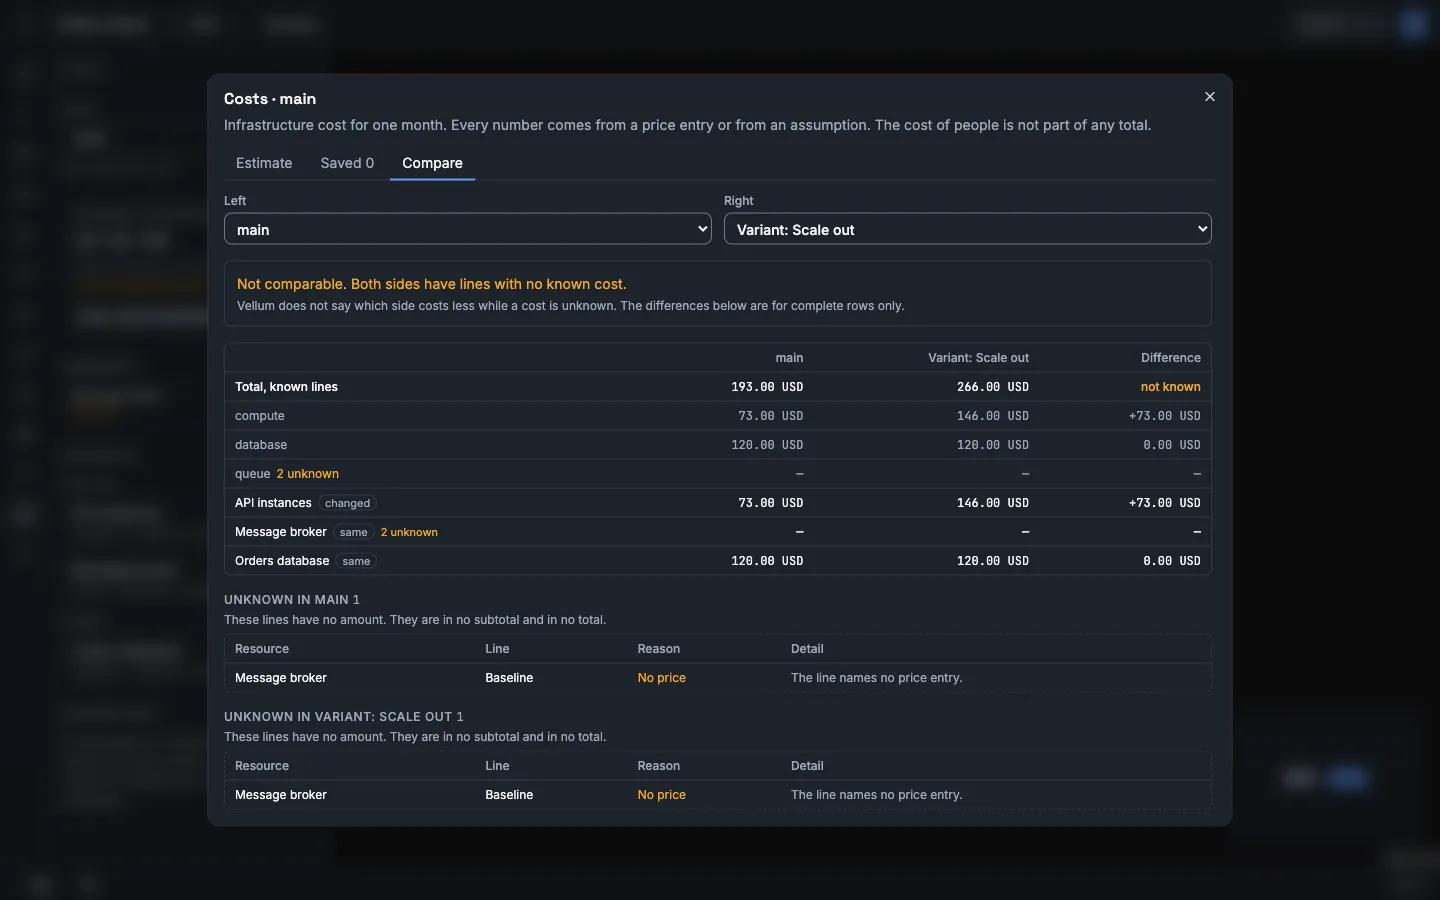
Task: Click the 193.00 USD total for main
Action: (767, 387)
